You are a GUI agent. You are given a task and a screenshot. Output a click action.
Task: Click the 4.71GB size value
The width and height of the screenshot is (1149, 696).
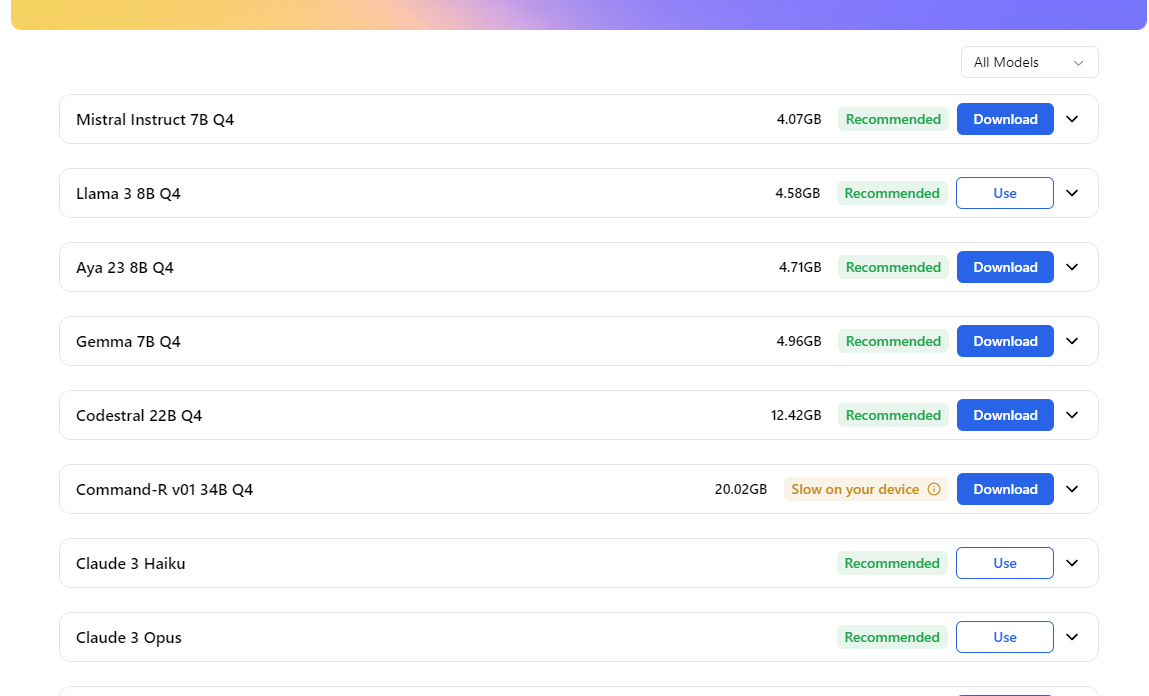[x=799, y=267]
